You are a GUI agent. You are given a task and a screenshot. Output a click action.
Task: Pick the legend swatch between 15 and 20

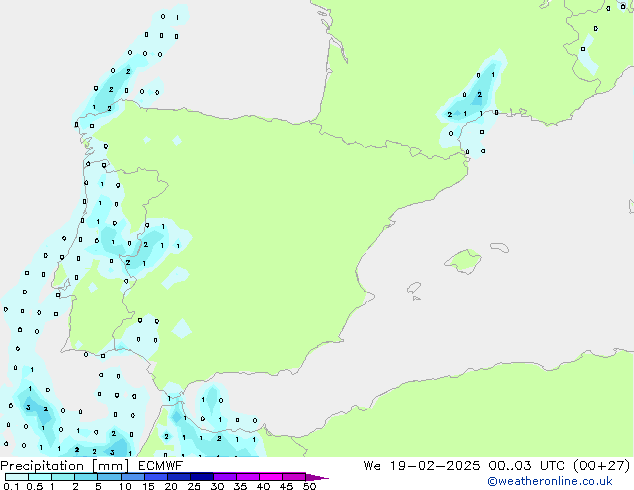(x=156, y=477)
